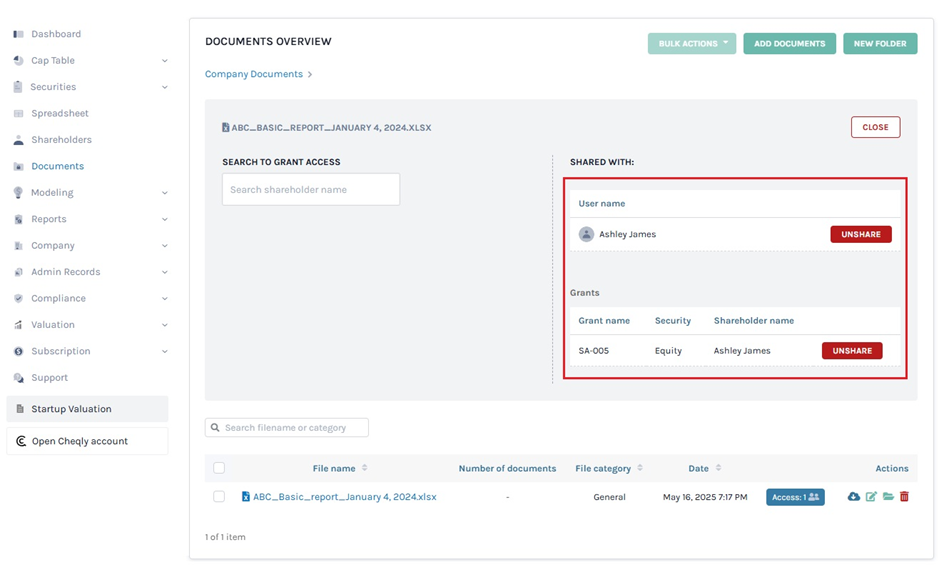939x565 pixels.
Task: Tick the select-all checkbox in table header
Action: [x=219, y=468]
